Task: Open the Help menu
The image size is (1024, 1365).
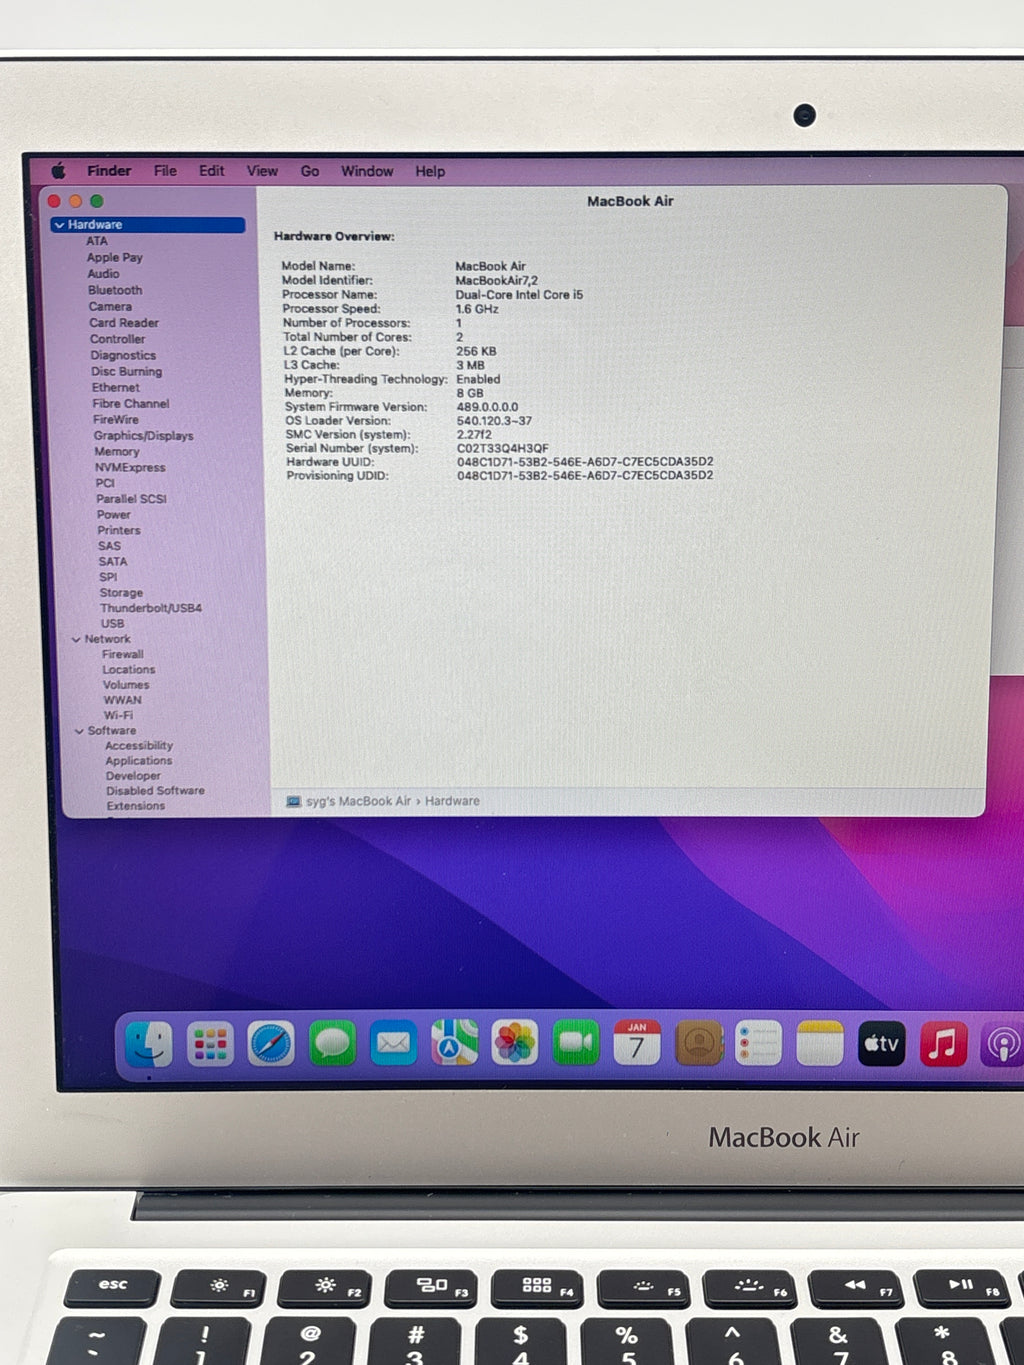Action: (430, 171)
